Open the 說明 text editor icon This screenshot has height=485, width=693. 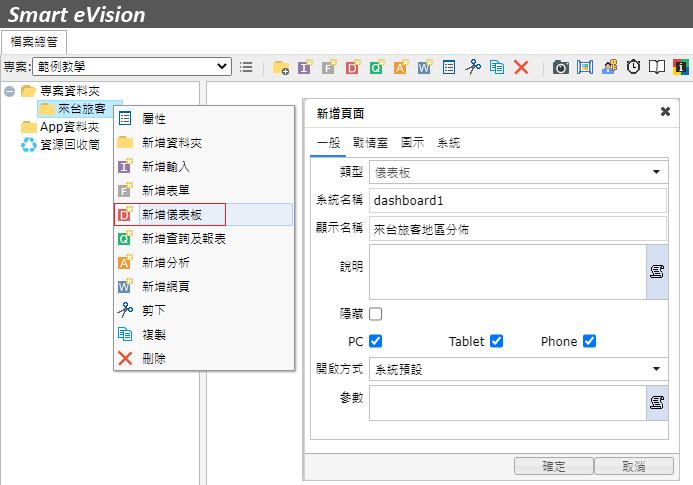tap(657, 272)
